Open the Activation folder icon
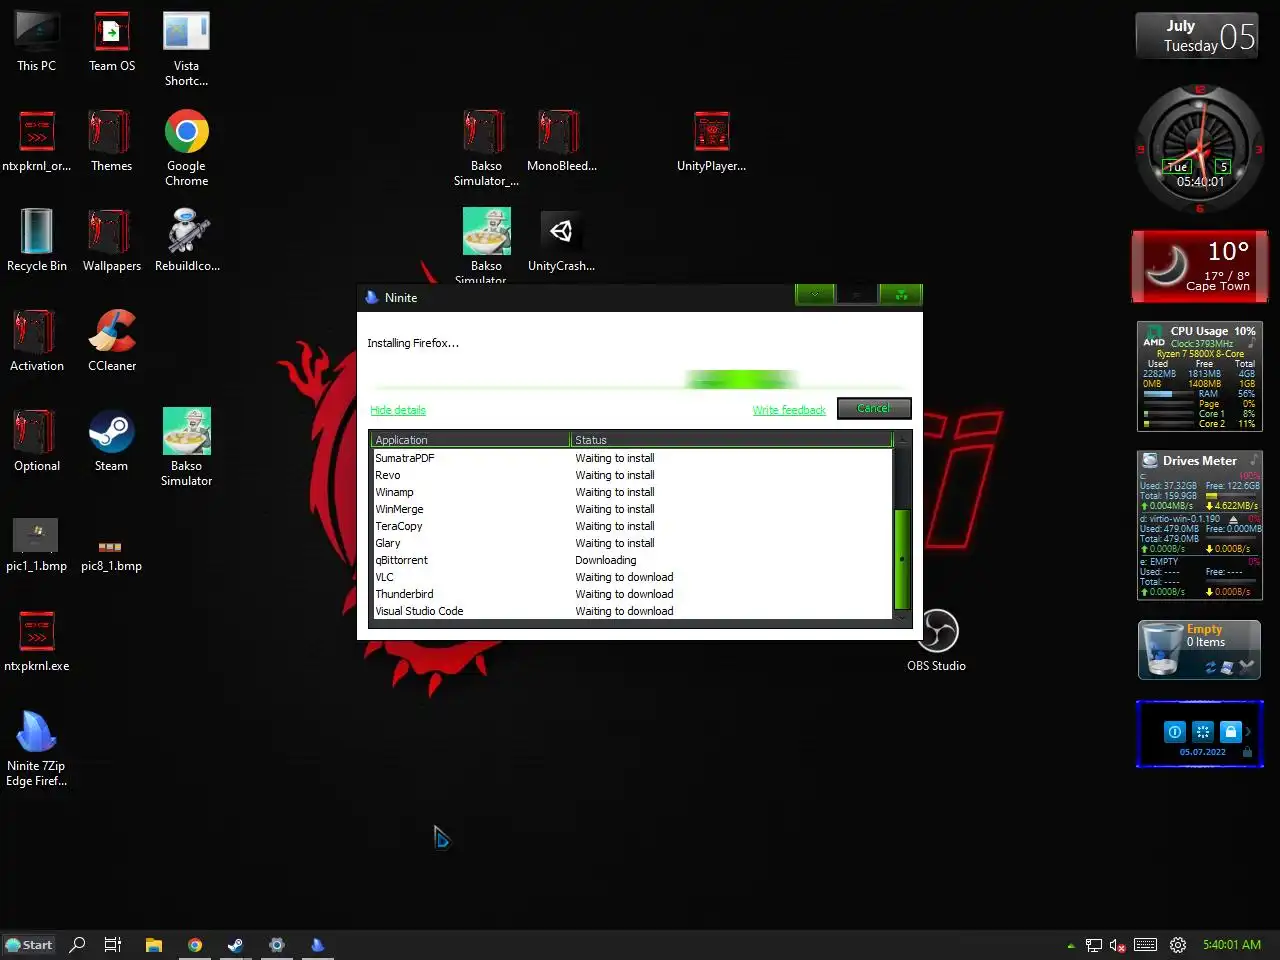This screenshot has width=1280, height=960. 37,341
